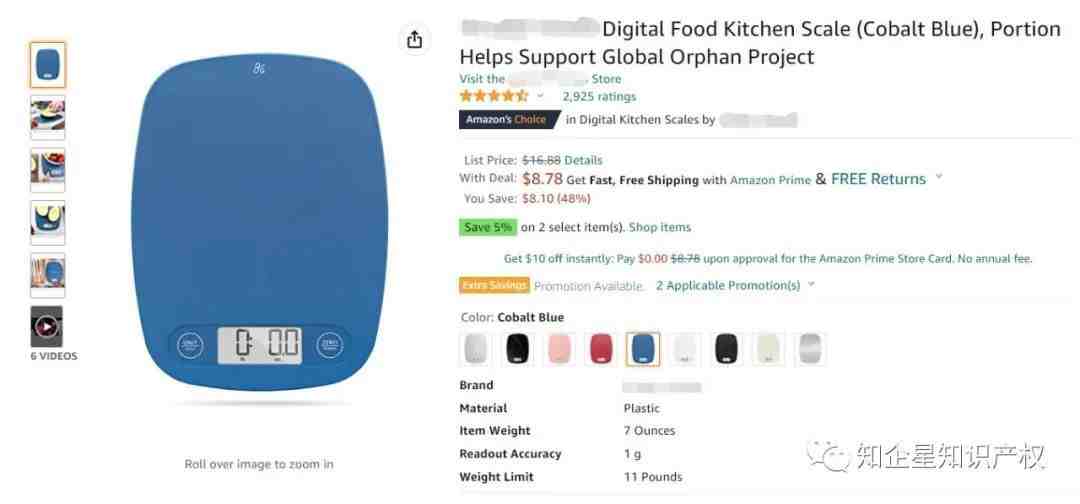Open the Shop items link
1080x504 pixels.
pos(660,227)
